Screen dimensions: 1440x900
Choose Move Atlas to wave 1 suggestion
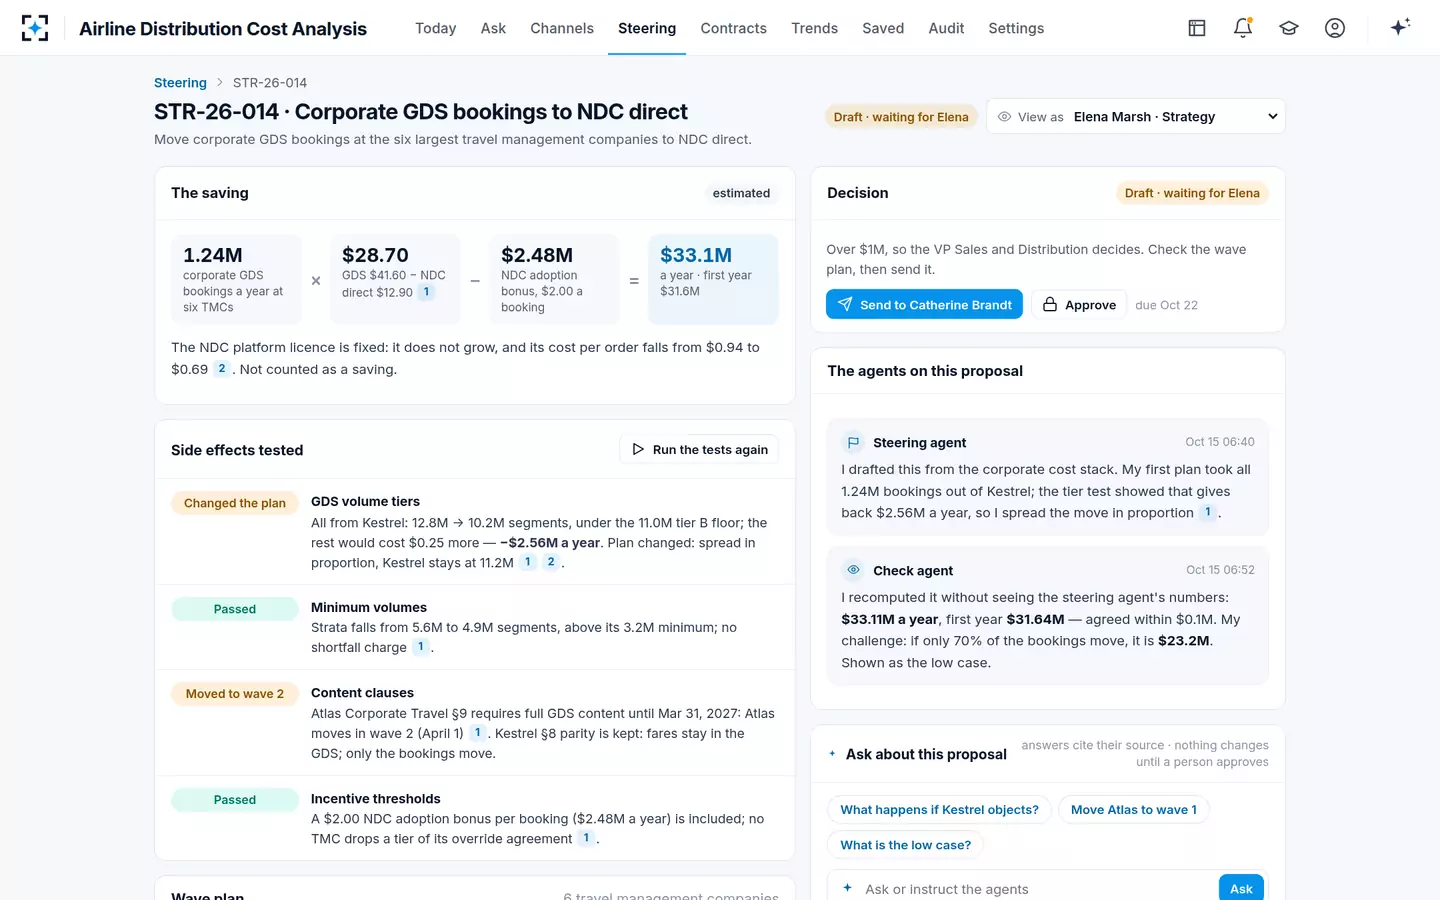point(1133,810)
